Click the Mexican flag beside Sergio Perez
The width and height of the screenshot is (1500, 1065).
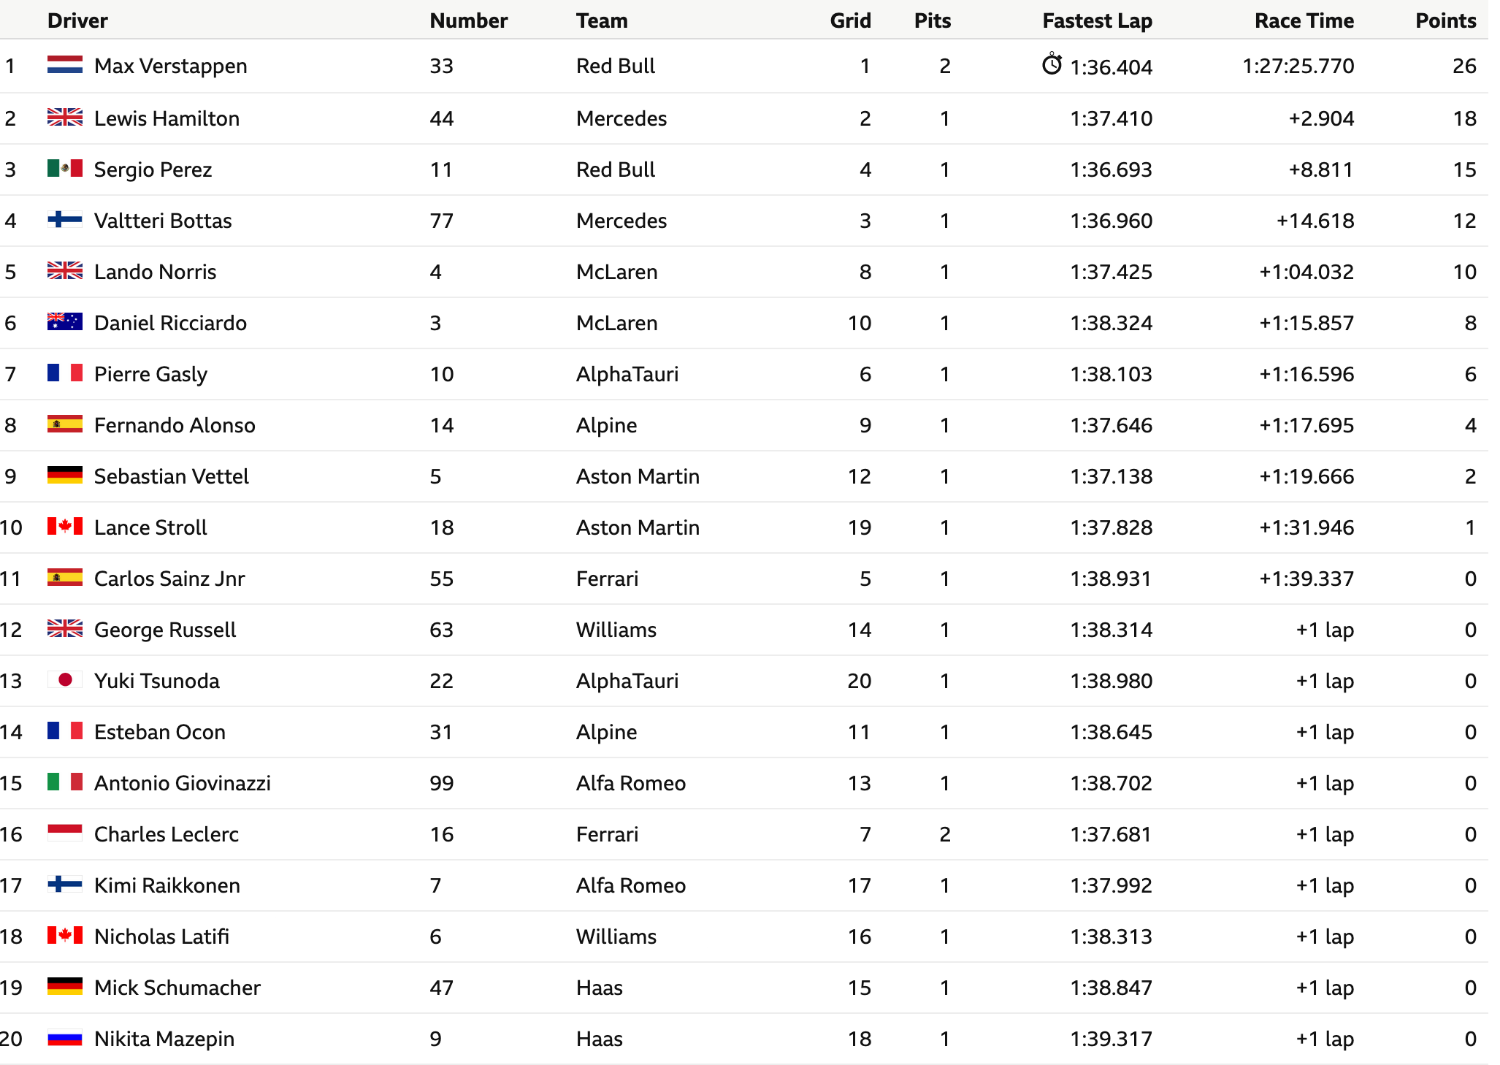(65, 168)
